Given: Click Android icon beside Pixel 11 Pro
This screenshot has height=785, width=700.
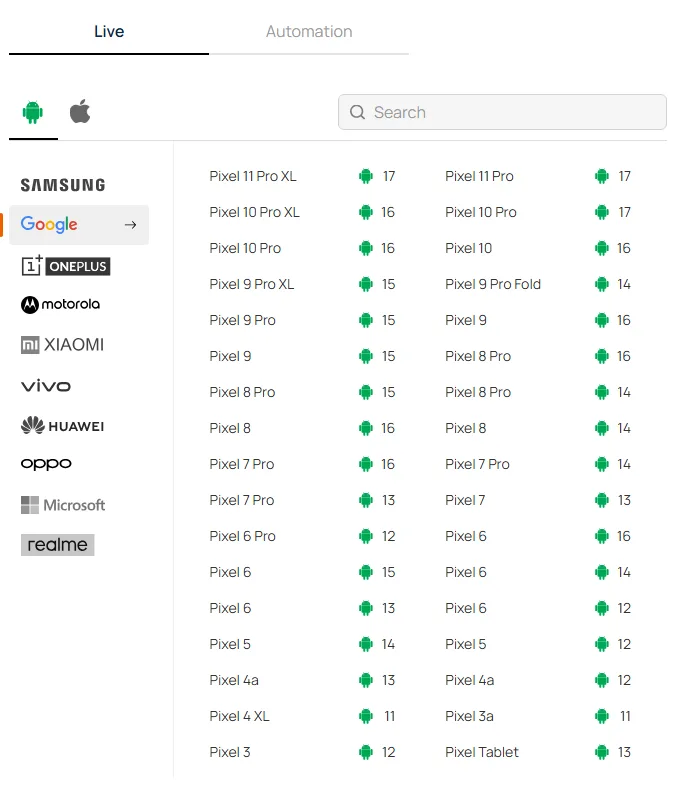Looking at the screenshot, I should click(602, 176).
